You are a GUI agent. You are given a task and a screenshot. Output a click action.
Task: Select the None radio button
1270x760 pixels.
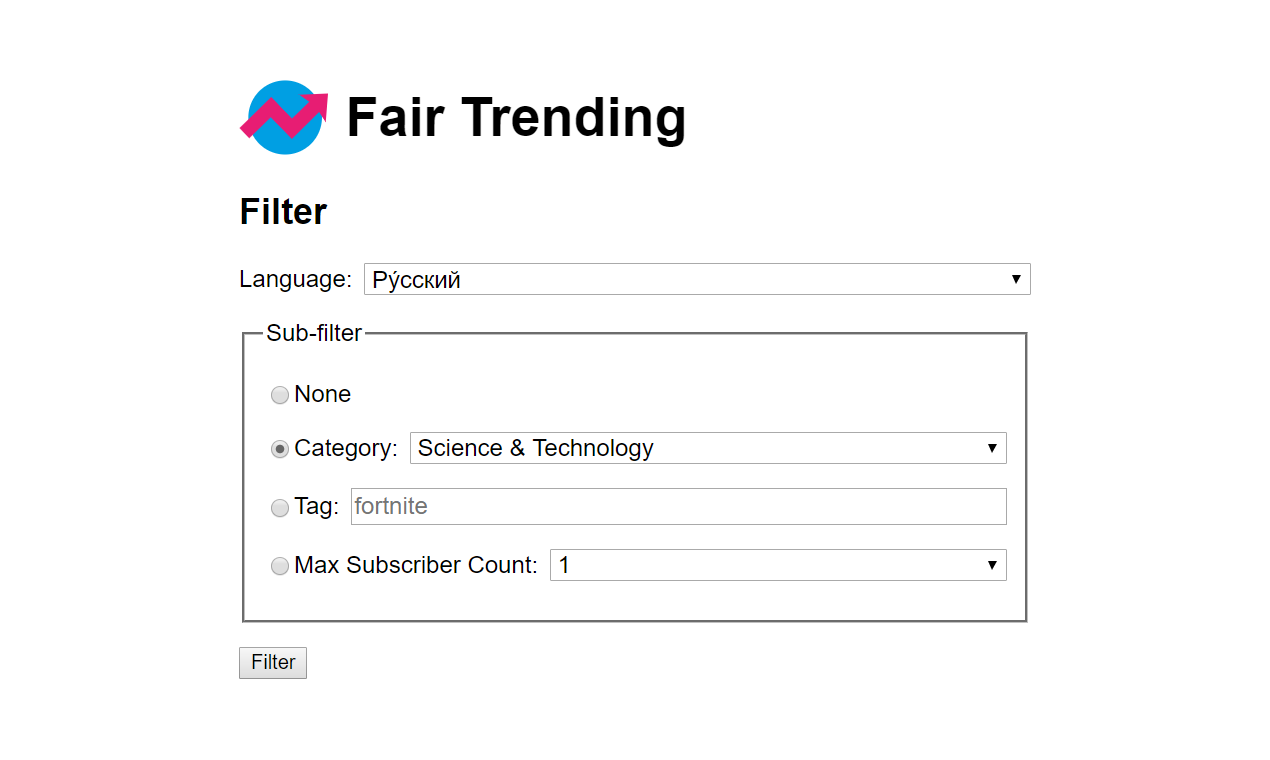pos(279,395)
